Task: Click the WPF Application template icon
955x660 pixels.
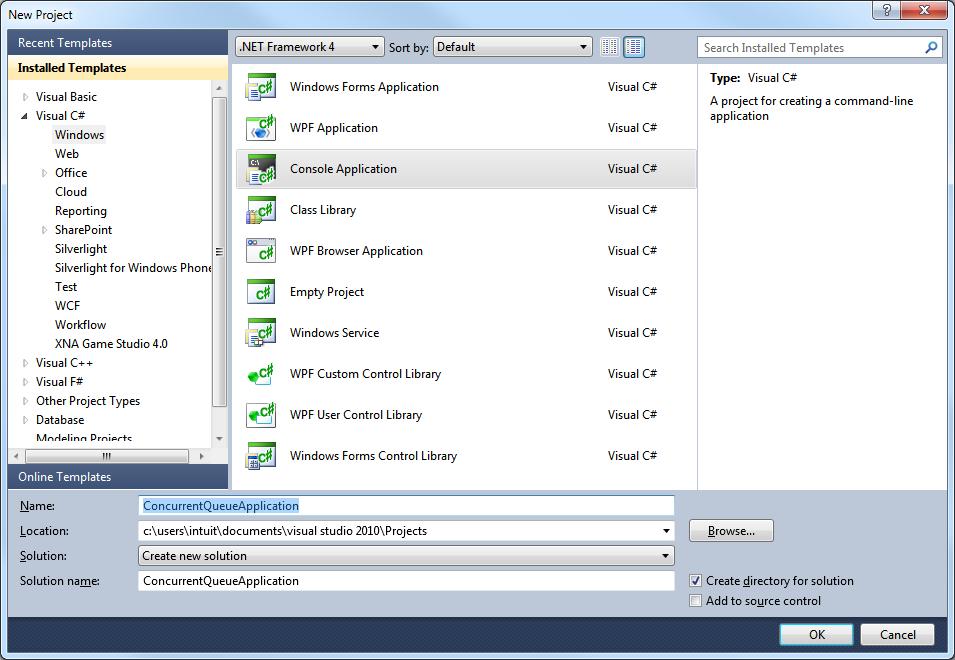Action: point(261,128)
